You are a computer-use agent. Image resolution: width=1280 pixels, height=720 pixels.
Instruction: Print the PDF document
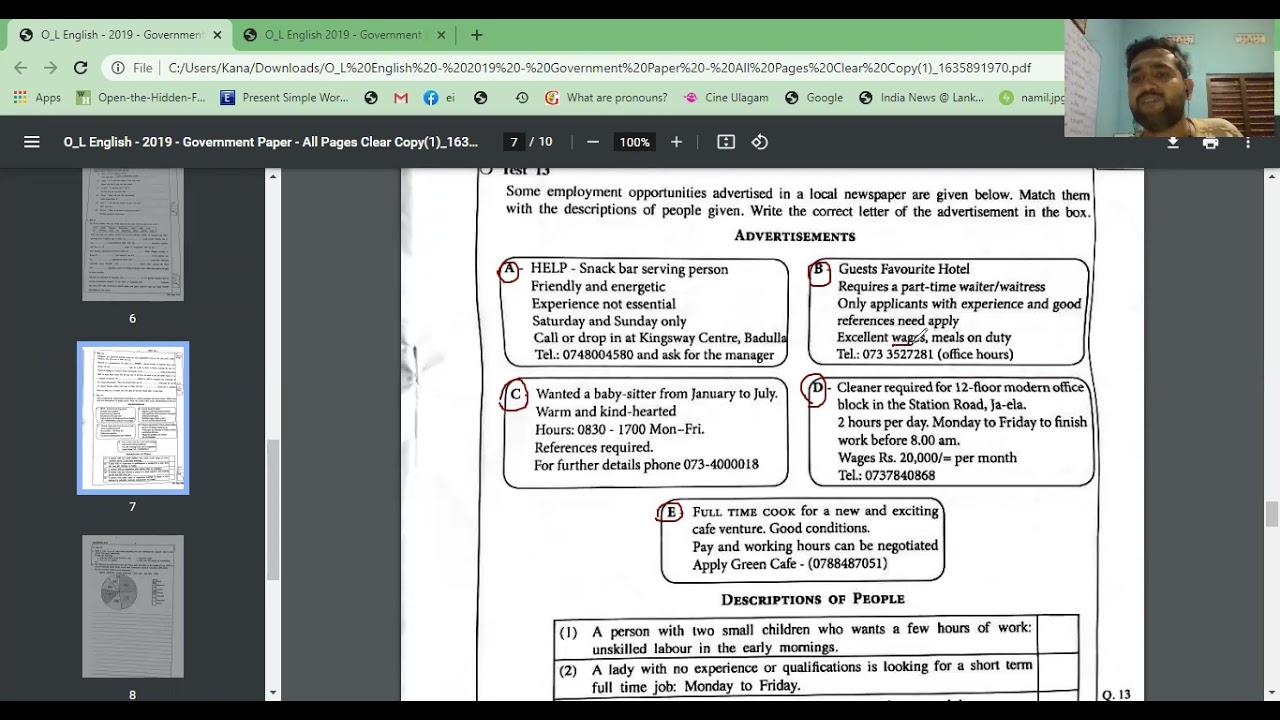pos(1210,142)
